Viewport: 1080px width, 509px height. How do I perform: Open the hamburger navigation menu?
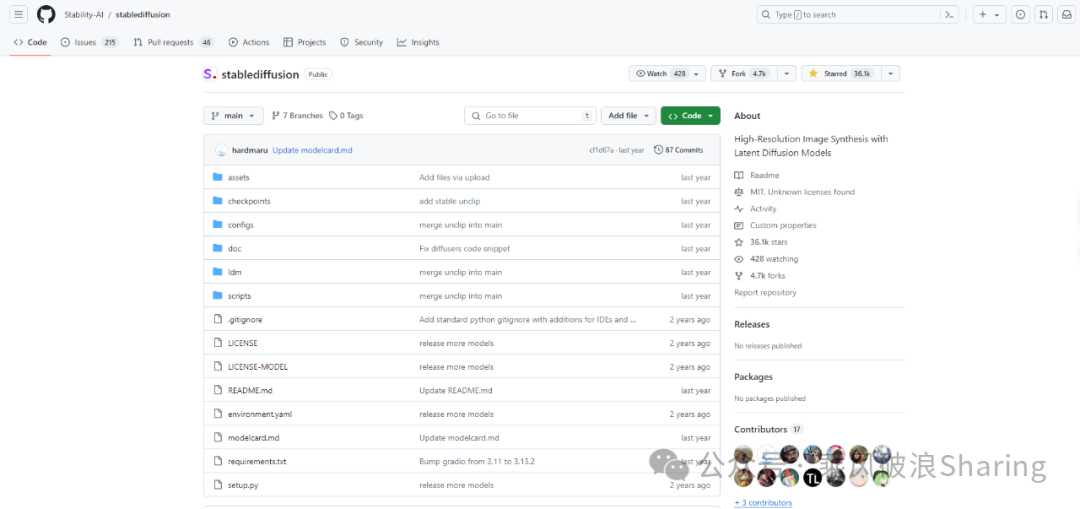tap(19, 14)
